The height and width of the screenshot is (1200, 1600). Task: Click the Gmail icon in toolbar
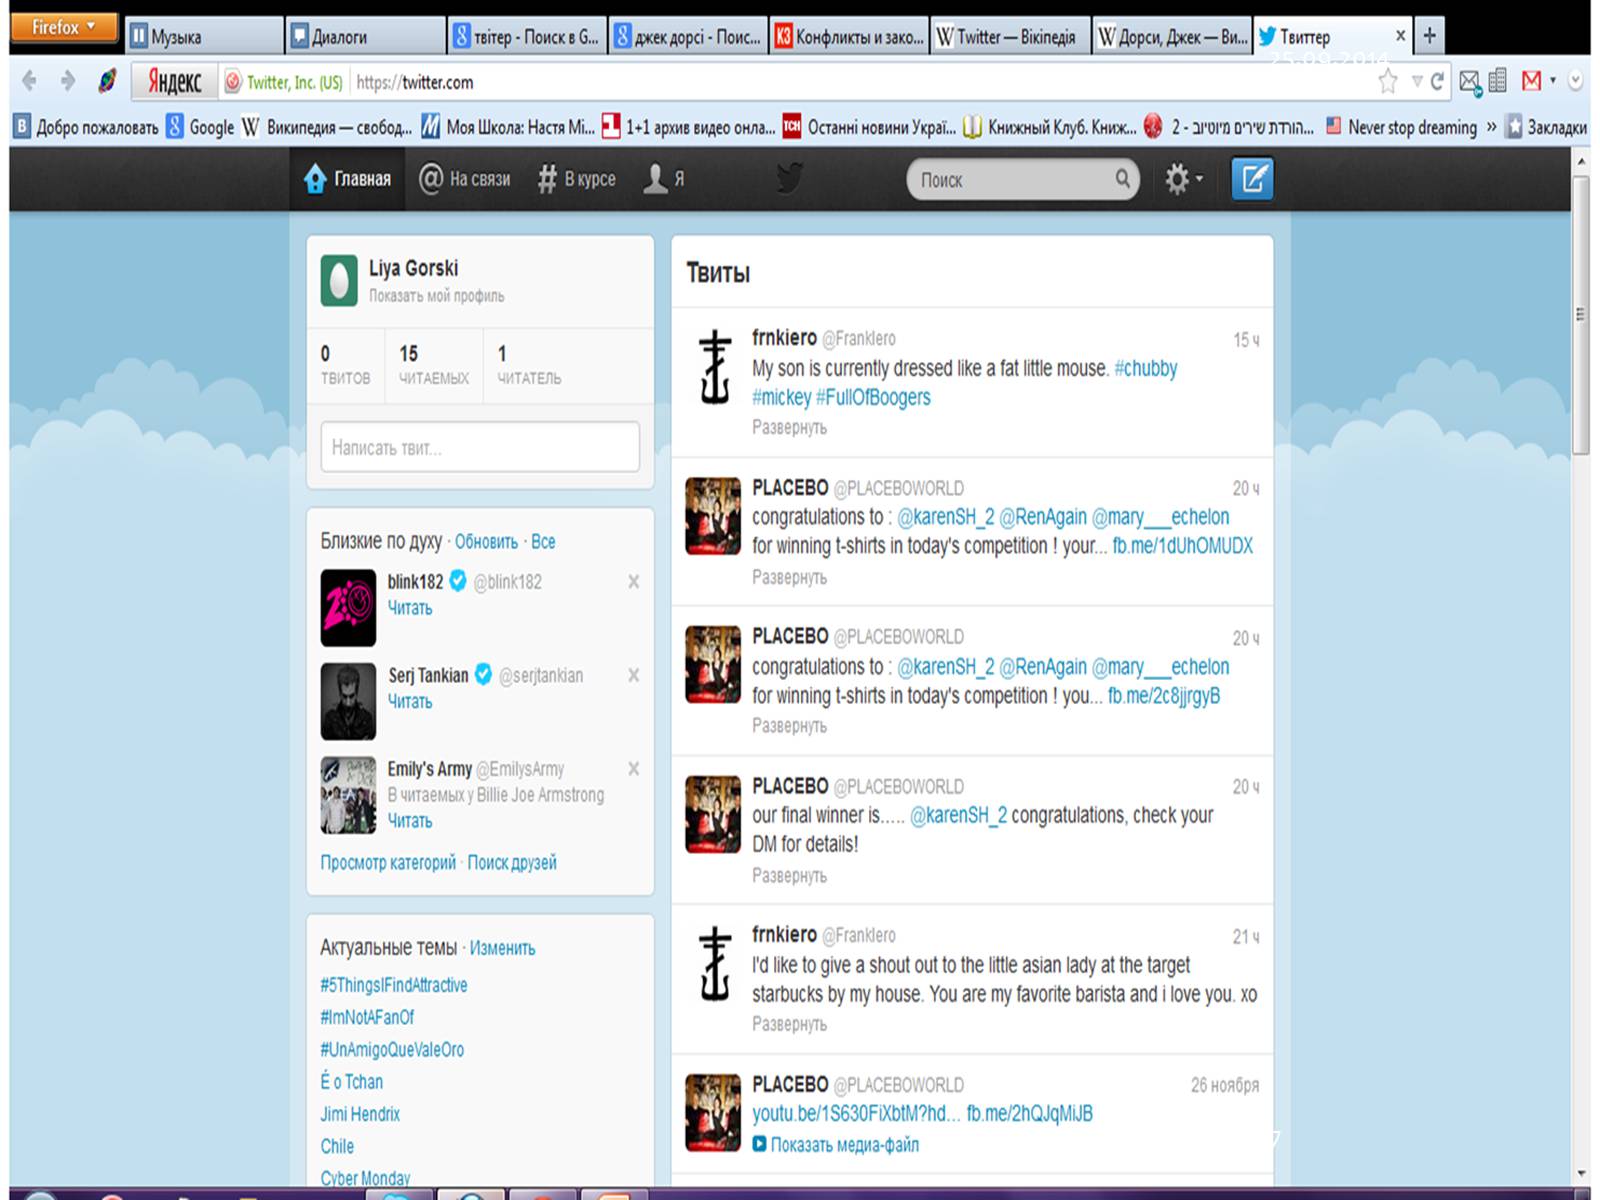[x=1531, y=81]
